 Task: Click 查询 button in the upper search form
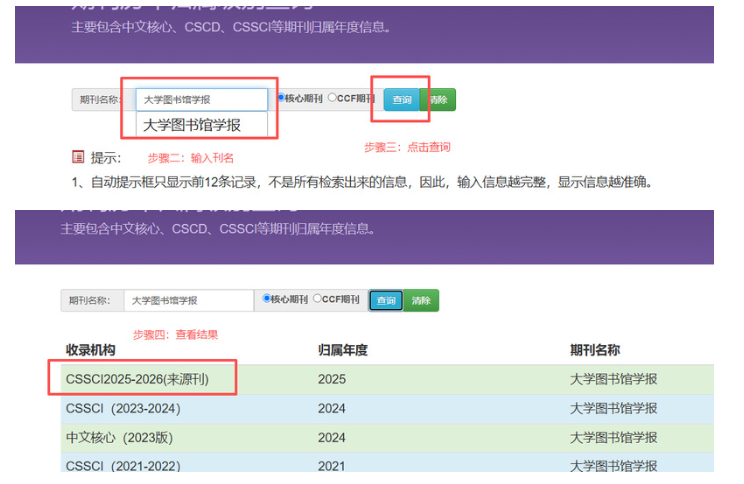coord(401,100)
